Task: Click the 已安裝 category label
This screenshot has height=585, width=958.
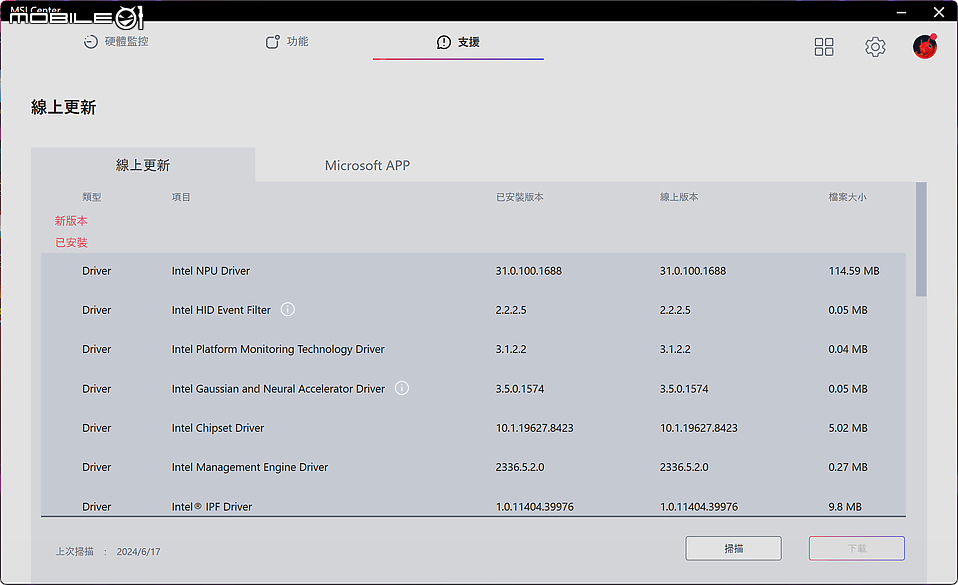Action: coord(71,243)
